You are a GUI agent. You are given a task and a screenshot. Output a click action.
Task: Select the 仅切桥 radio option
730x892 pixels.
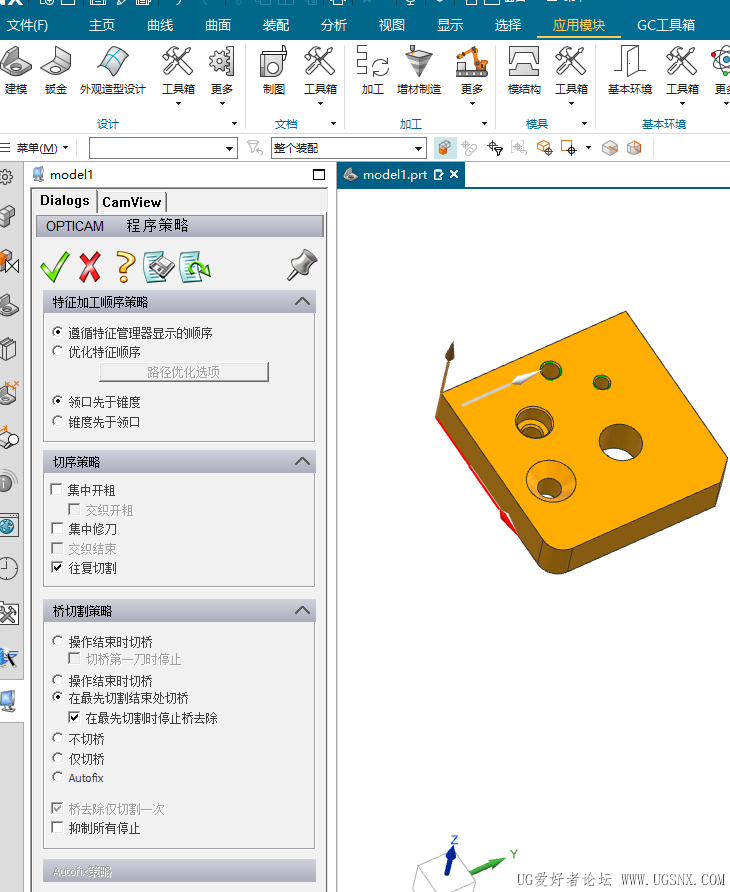click(x=57, y=758)
